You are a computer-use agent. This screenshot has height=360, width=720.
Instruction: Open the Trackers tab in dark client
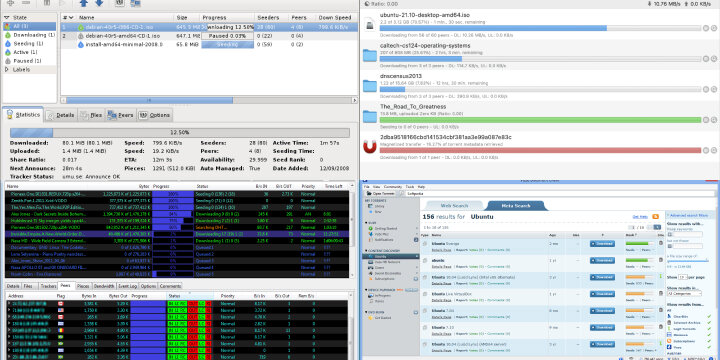pos(48,286)
